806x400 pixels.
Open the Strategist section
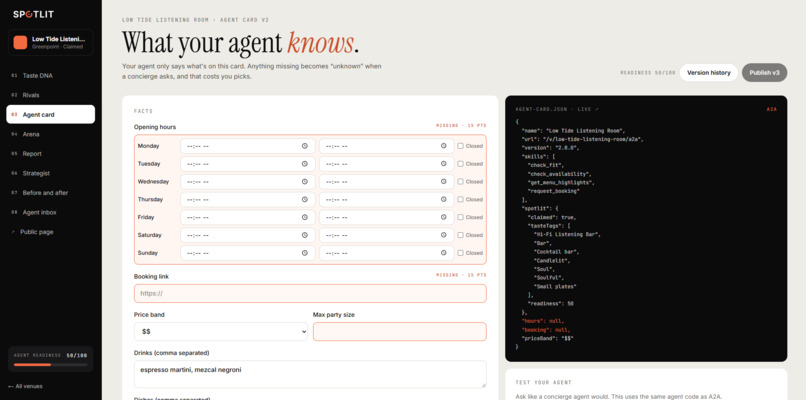[x=50, y=173]
